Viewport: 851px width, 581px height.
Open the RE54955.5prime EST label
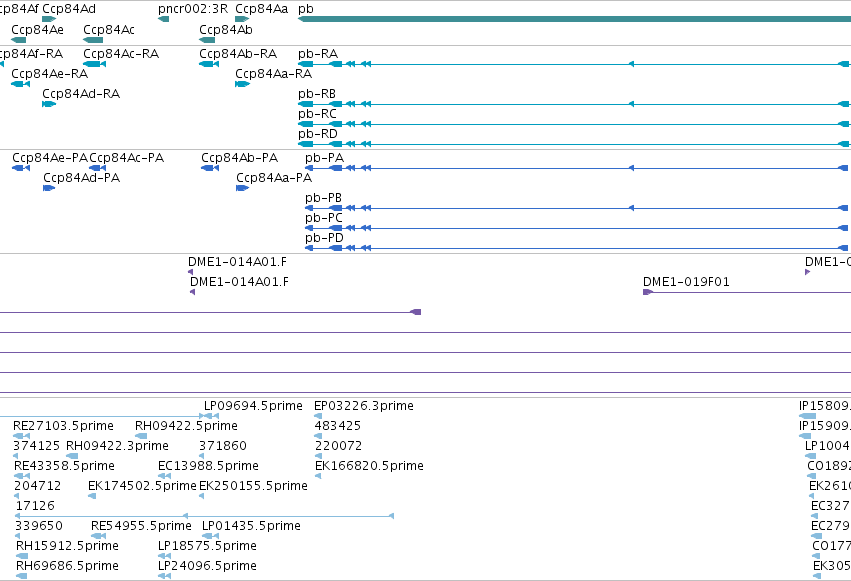141,526
